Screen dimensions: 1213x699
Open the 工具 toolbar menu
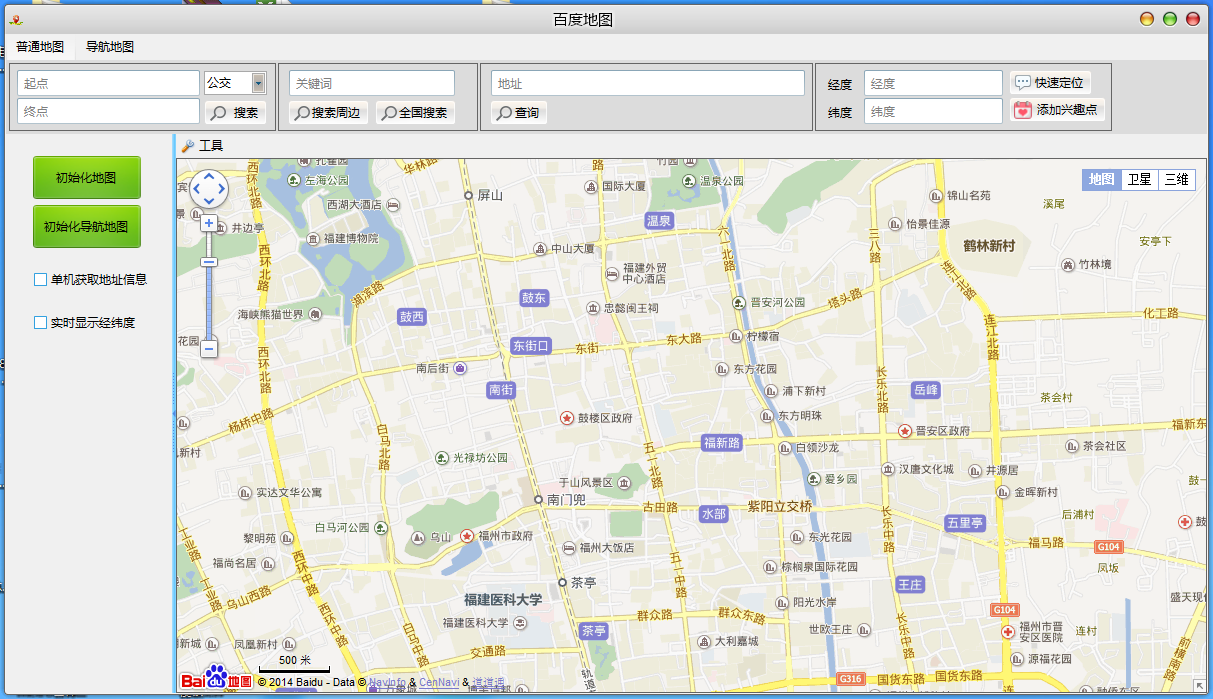pos(203,146)
